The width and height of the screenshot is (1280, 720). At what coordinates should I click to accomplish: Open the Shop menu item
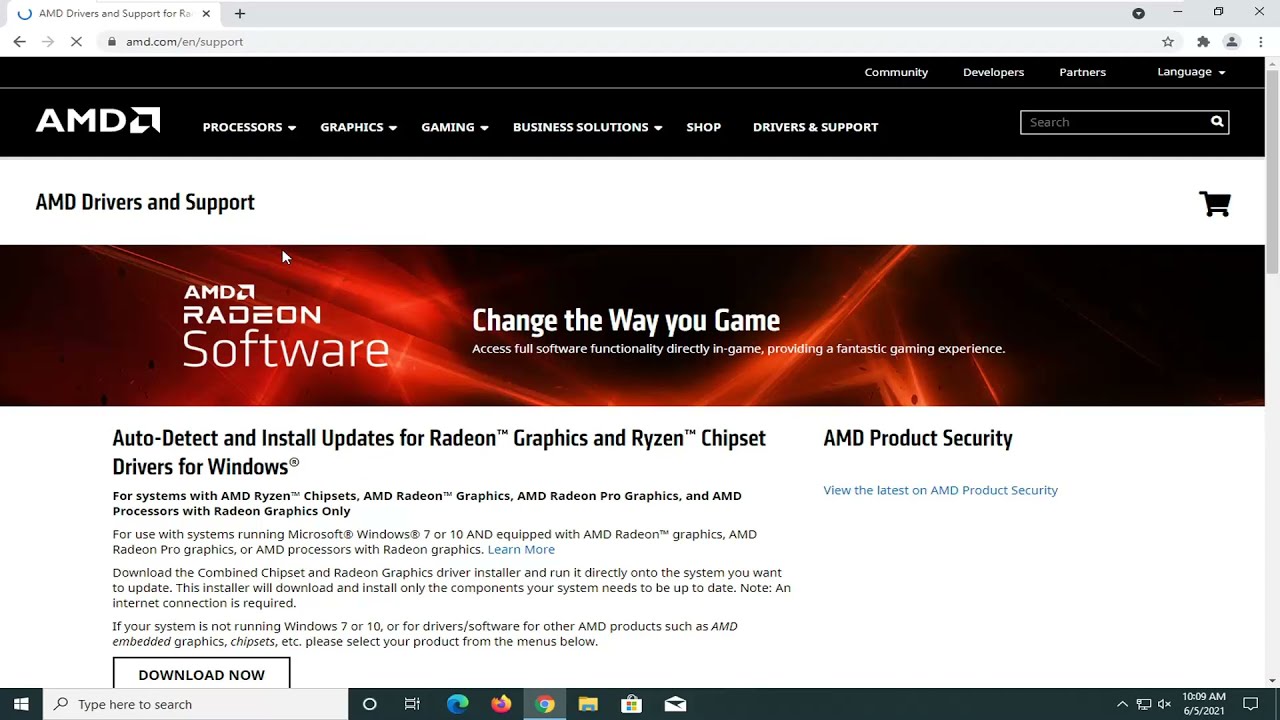tap(703, 127)
